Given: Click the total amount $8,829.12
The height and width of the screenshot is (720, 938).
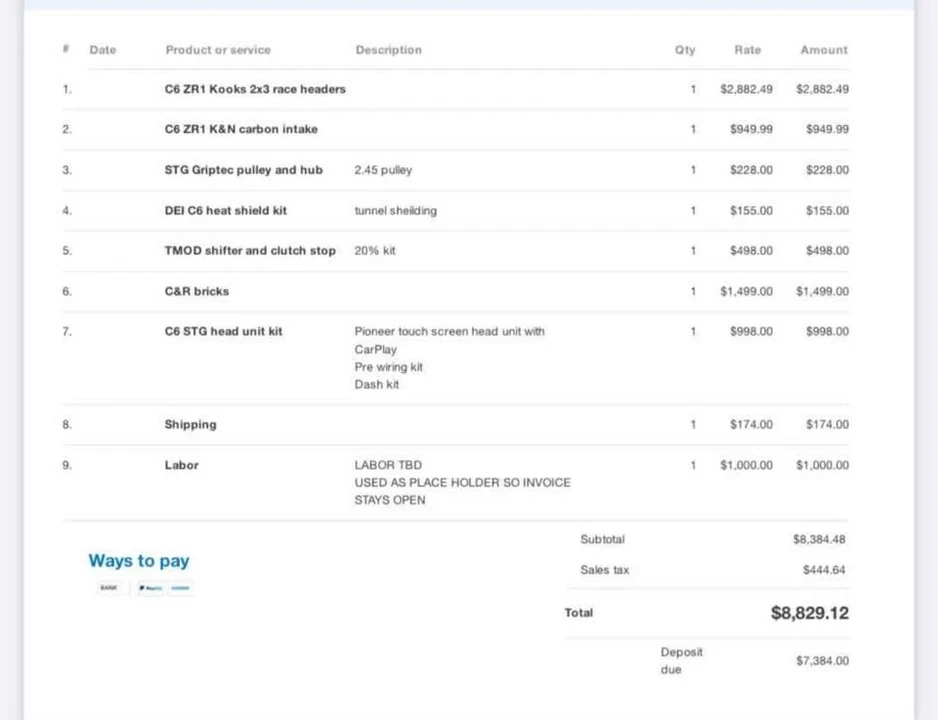Looking at the screenshot, I should pos(809,613).
